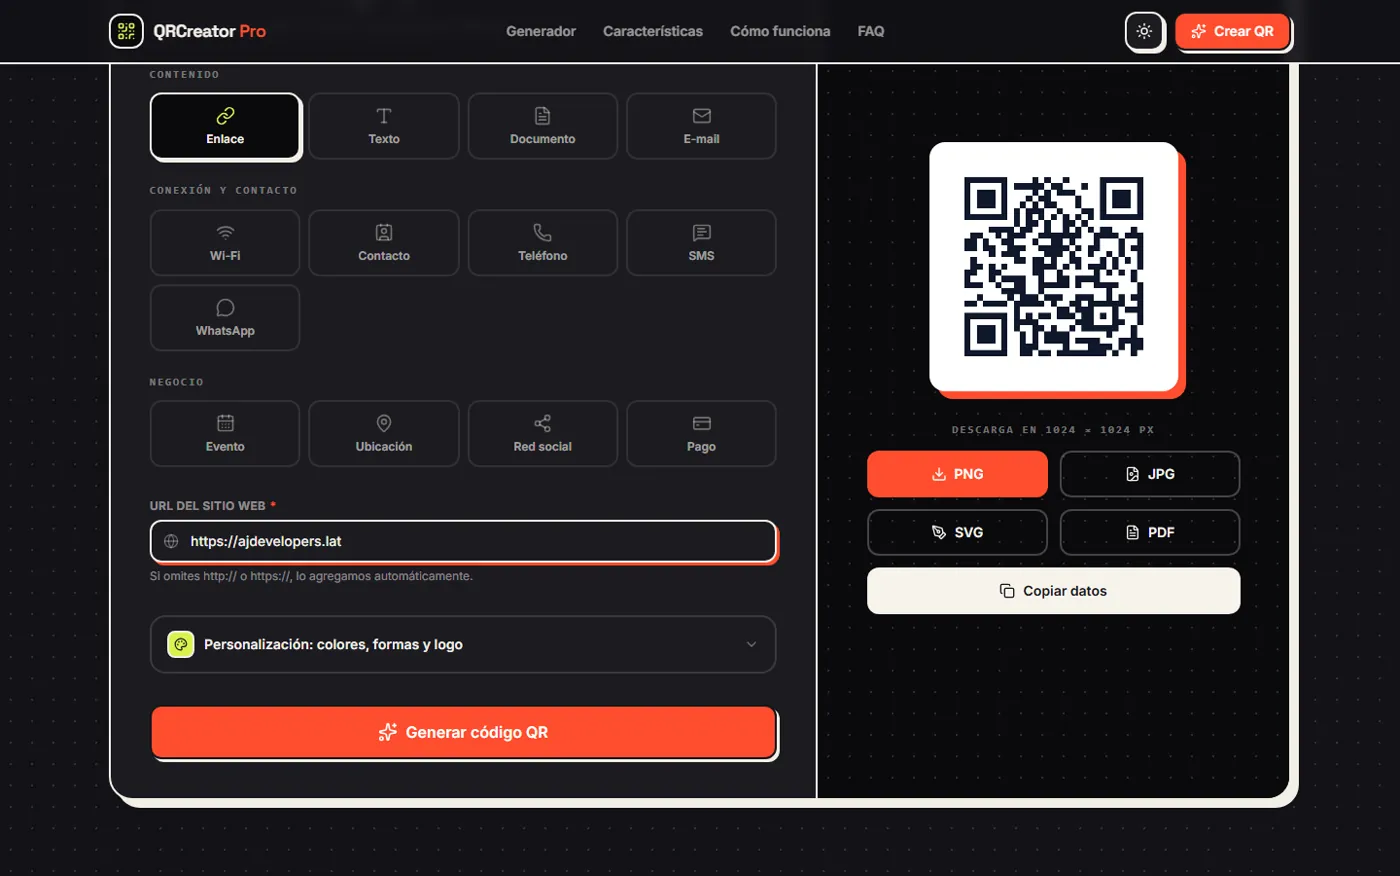Viewport: 1400px width, 876px height.
Task: Download the QR as SVG
Action: point(957,532)
